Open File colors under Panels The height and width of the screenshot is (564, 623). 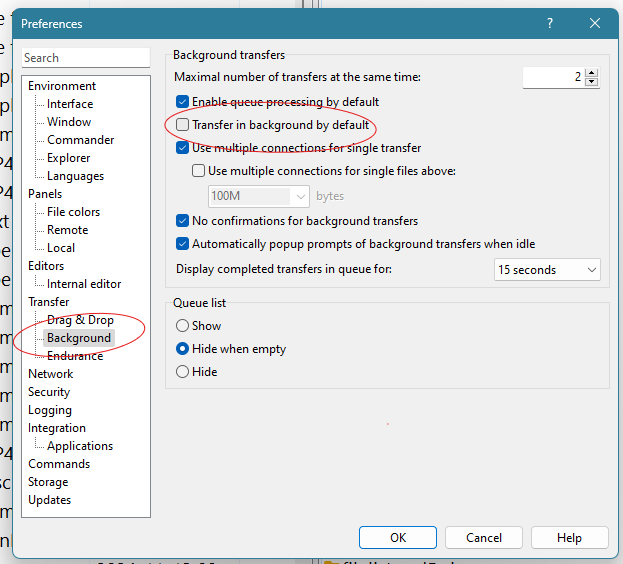[73, 212]
